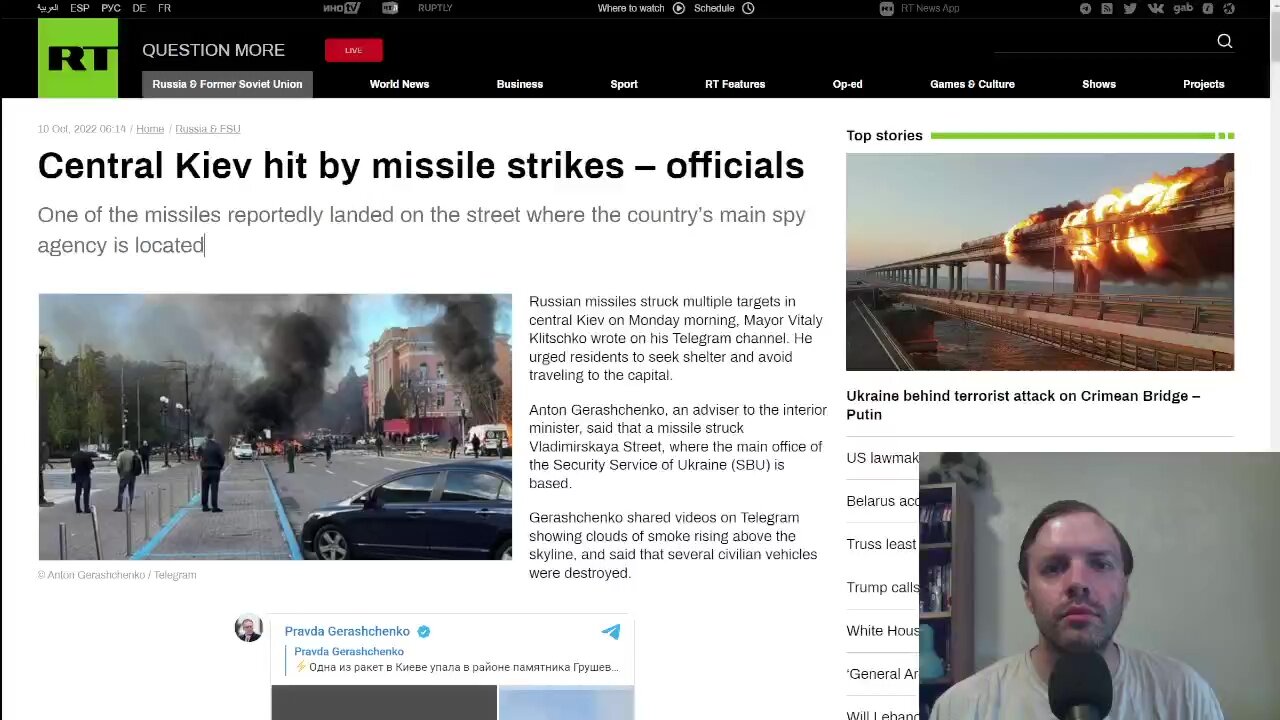
Task: Click the Russia & FSU breadcrumb link
Action: (x=208, y=129)
